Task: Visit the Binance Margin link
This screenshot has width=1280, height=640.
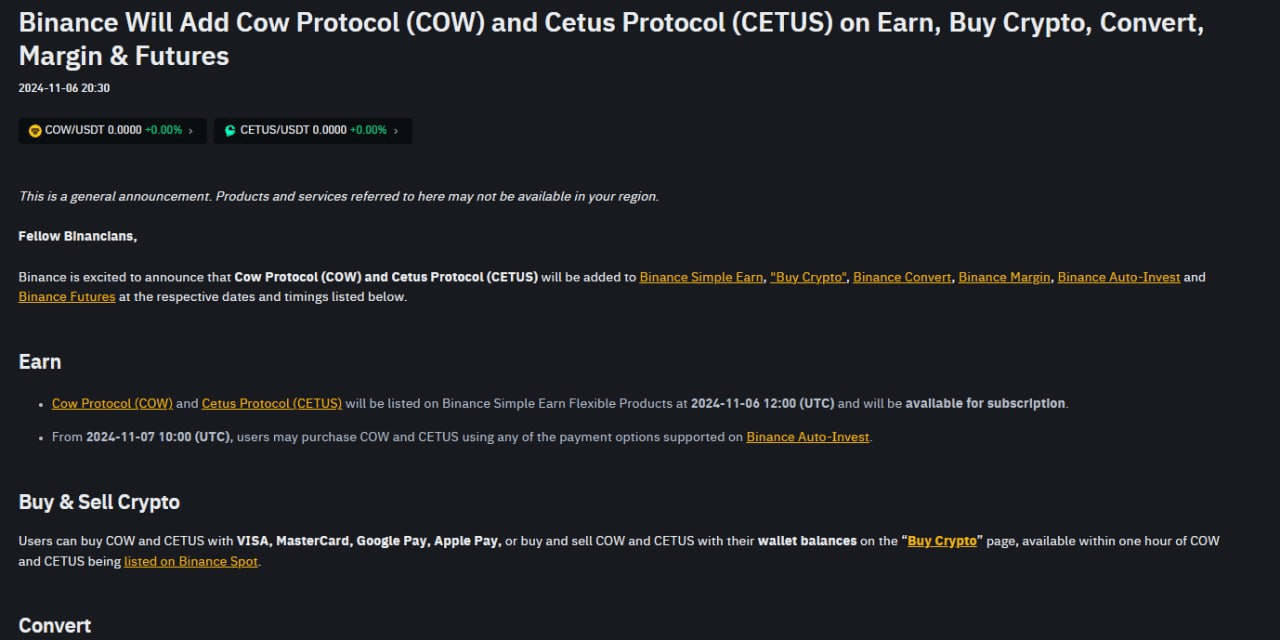Action: [x=1005, y=277]
